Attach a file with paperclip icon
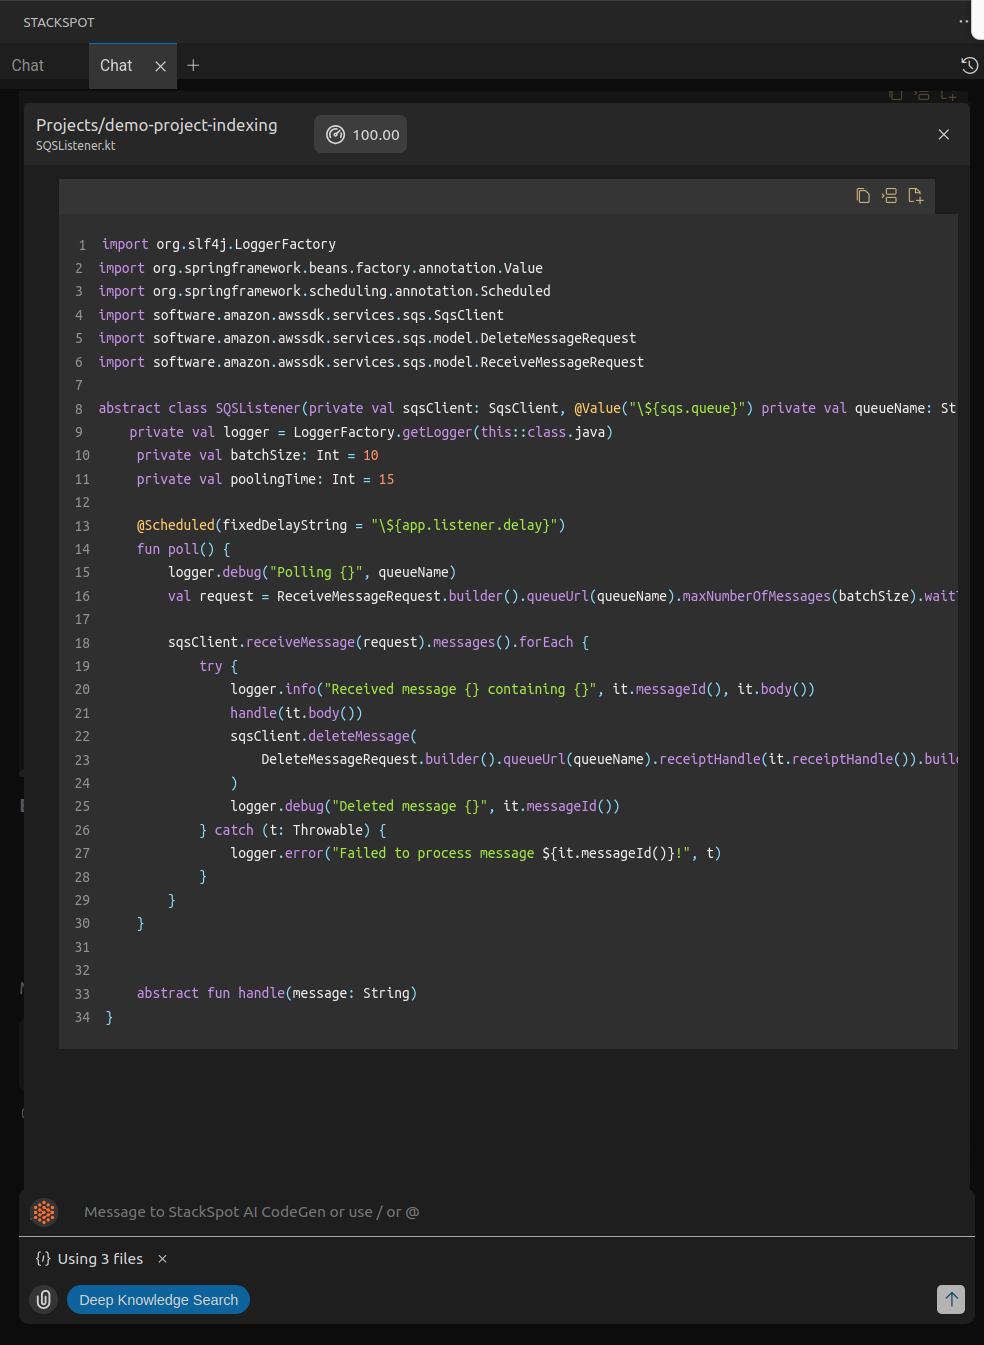984x1345 pixels. pos(44,1299)
